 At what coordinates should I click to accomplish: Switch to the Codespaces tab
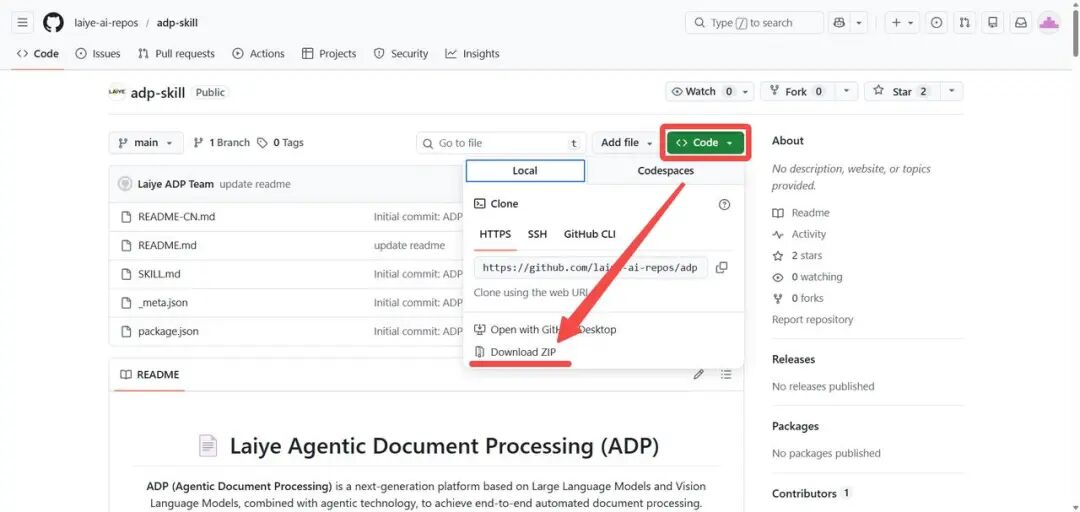point(665,171)
